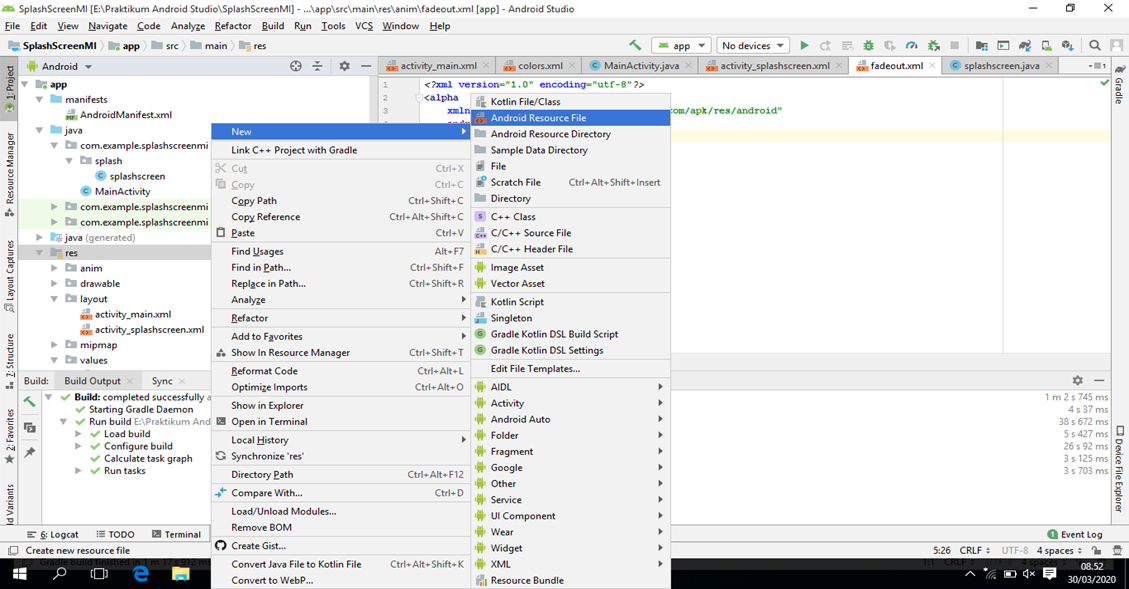Select Android Resource File from submenu
The image size is (1129, 589).
(x=571, y=118)
